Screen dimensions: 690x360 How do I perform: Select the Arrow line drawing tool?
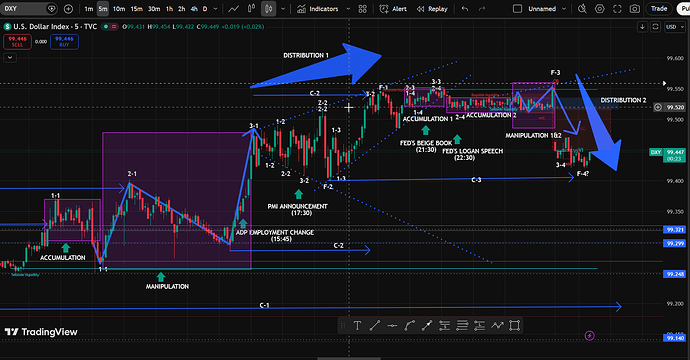(x=427, y=326)
